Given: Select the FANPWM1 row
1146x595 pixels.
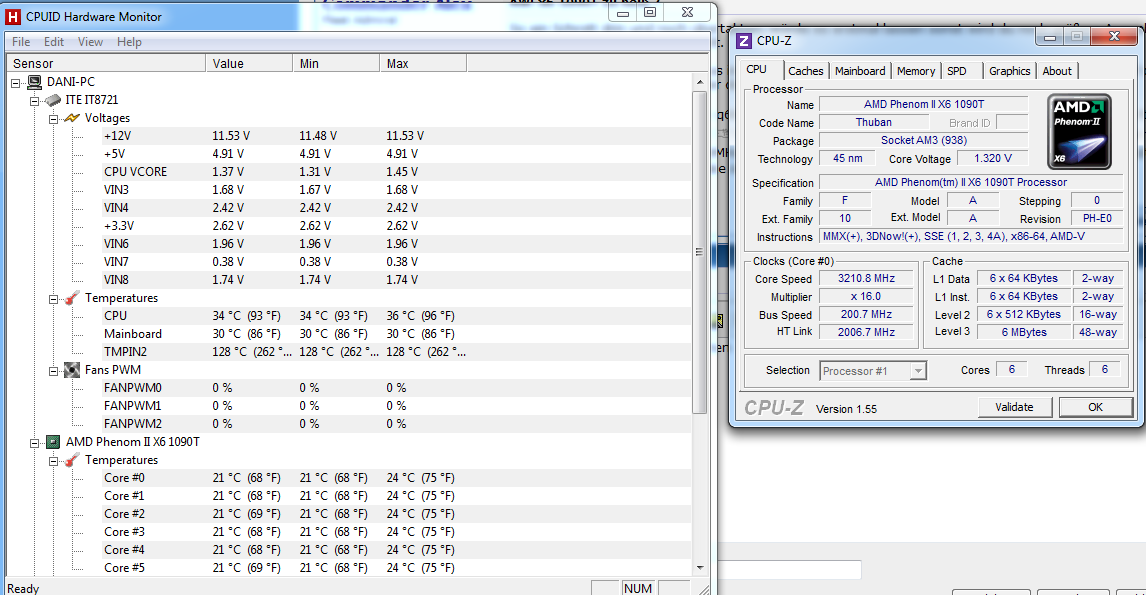Looking at the screenshot, I should 396,406.
